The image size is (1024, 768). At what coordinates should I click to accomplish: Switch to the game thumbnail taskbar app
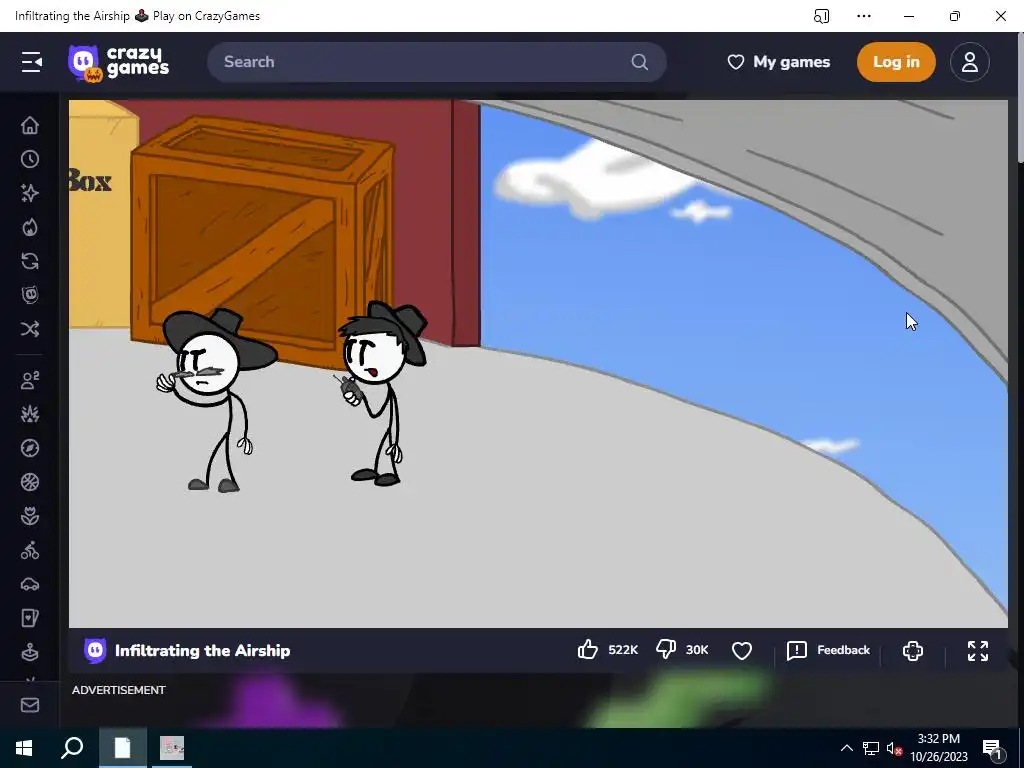pyautogui.click(x=172, y=748)
